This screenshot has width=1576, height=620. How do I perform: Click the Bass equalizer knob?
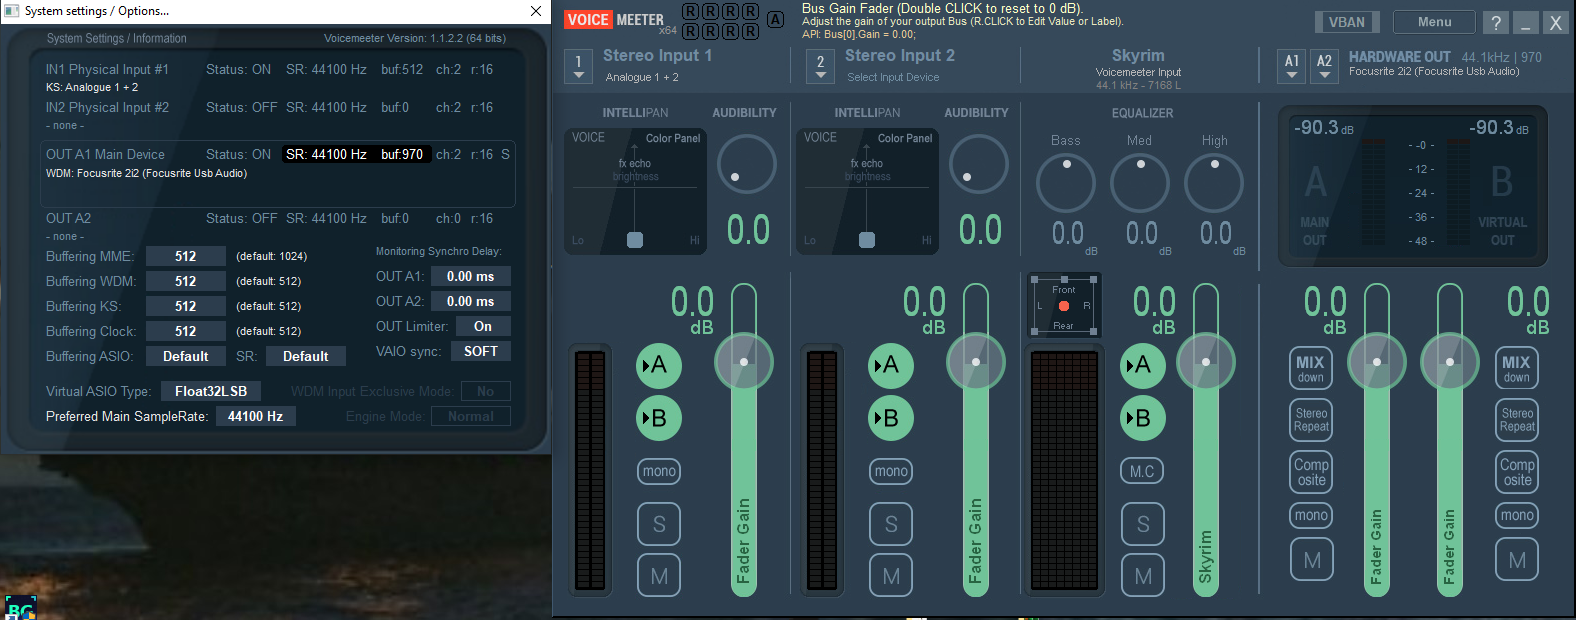click(x=1065, y=183)
